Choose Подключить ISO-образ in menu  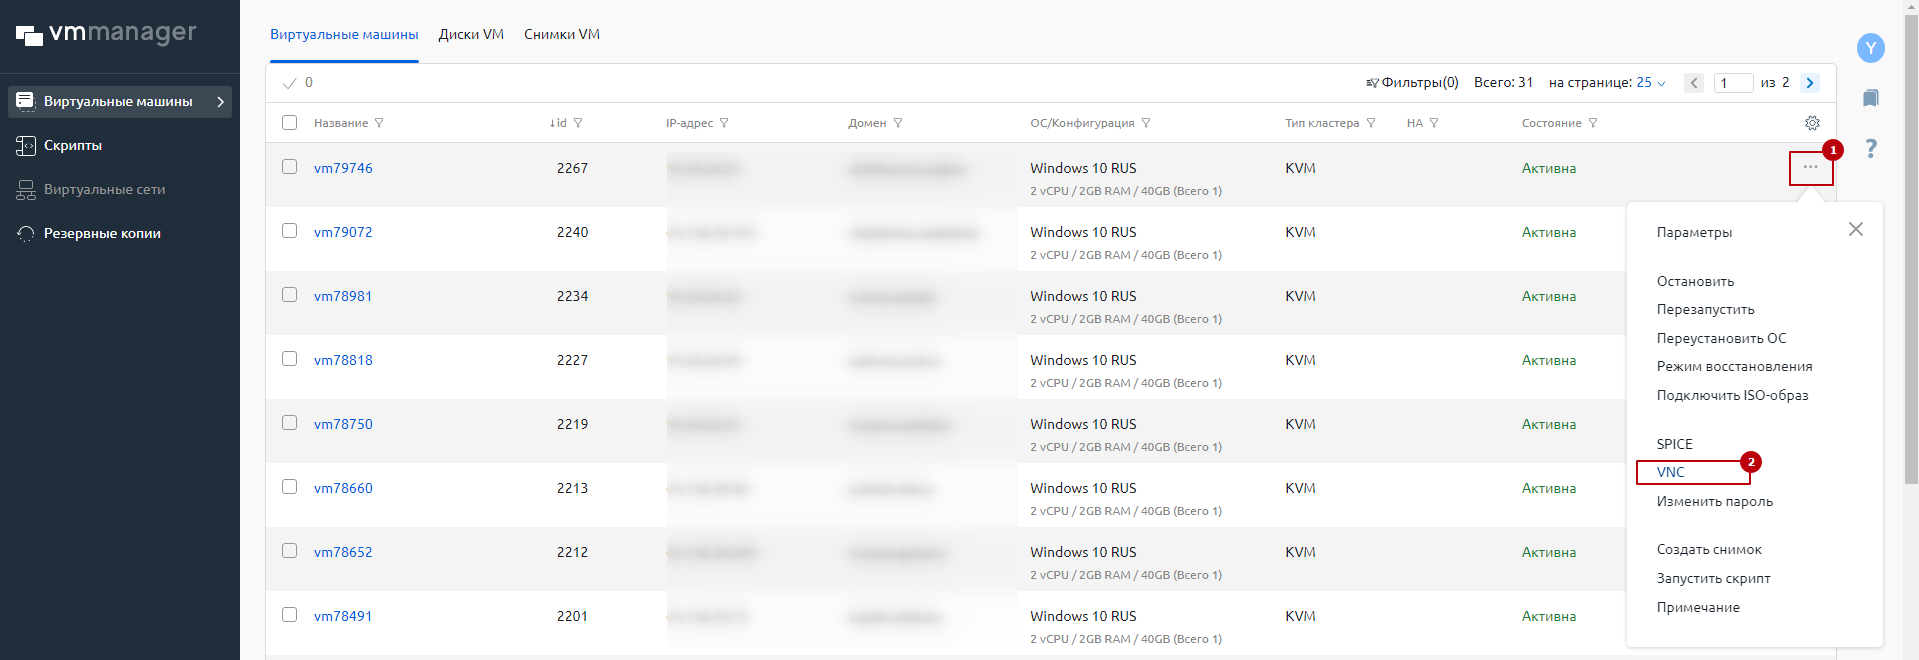click(1732, 395)
